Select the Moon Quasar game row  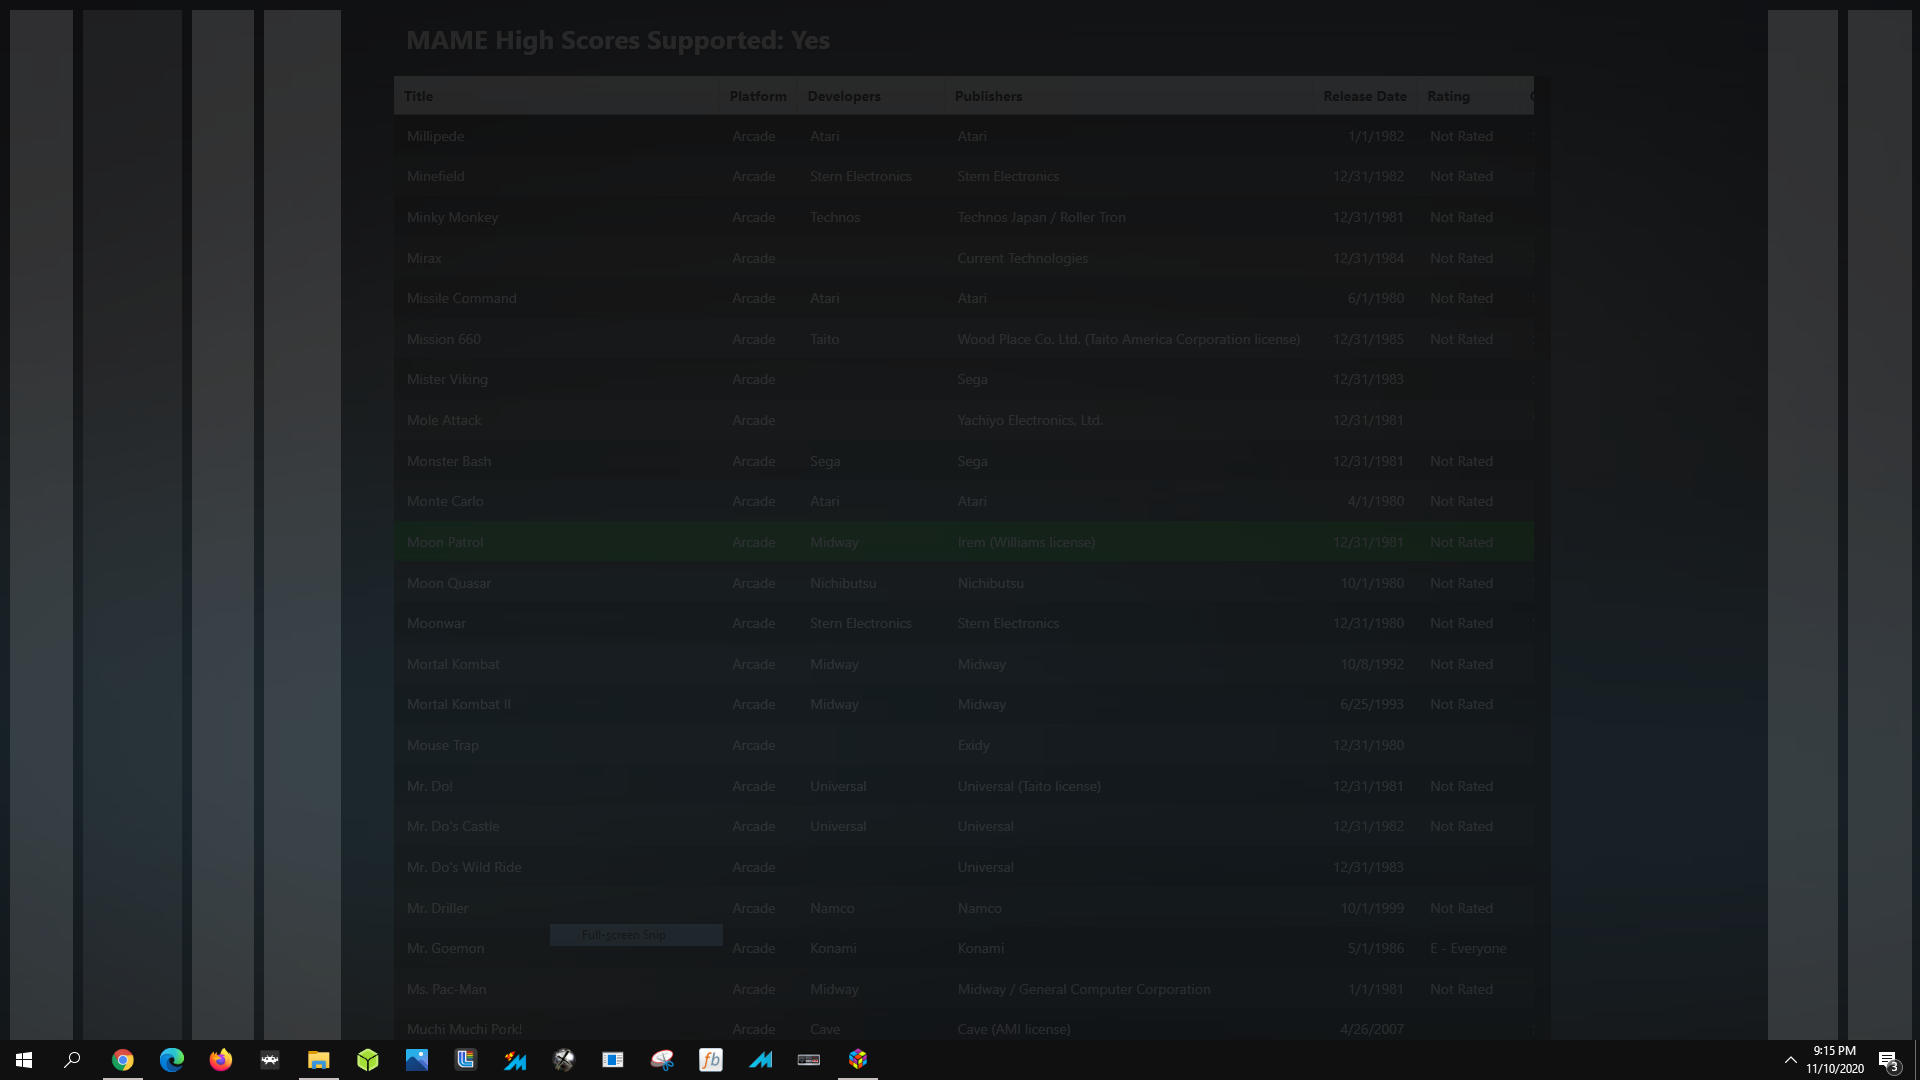pyautogui.click(x=964, y=583)
